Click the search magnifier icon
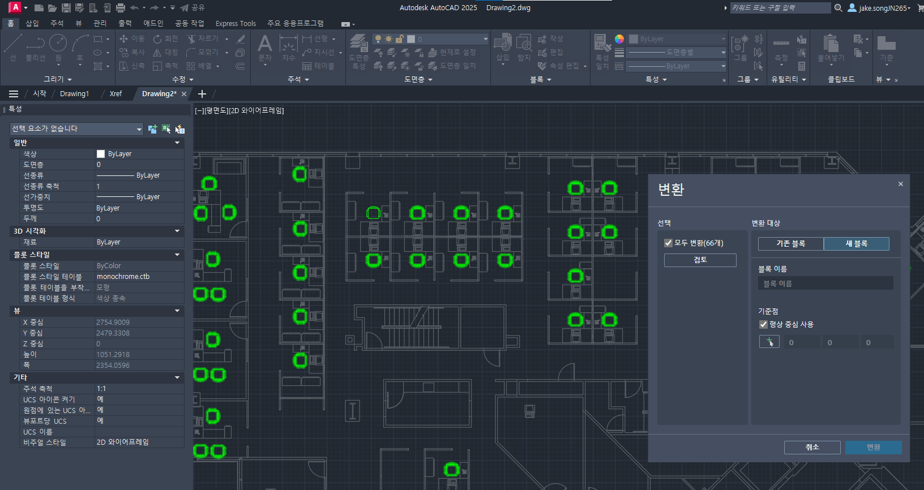 coord(838,8)
